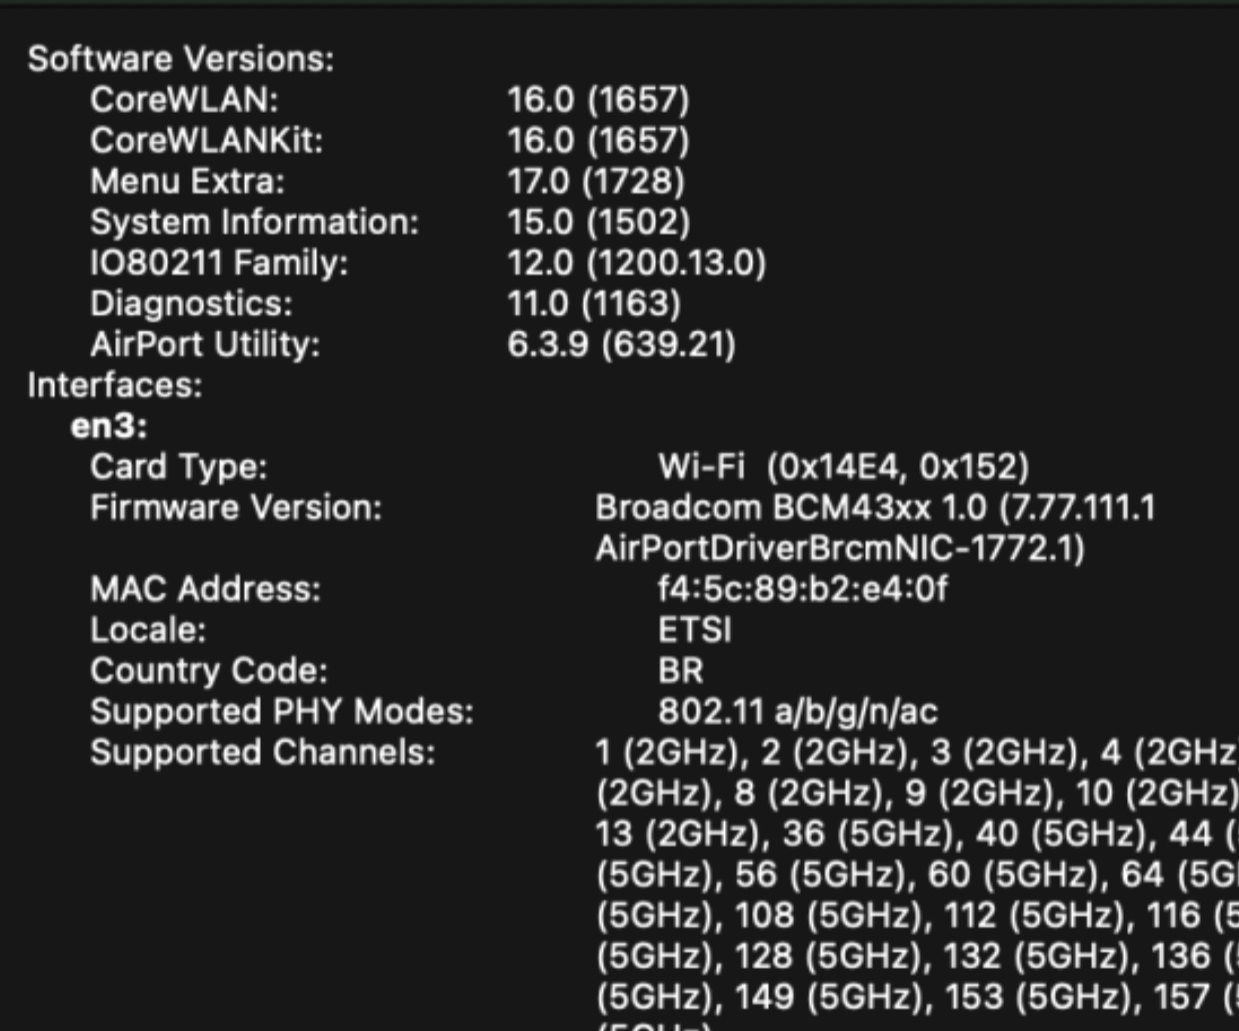
Task: Click the Card Type label
Action: (178, 467)
